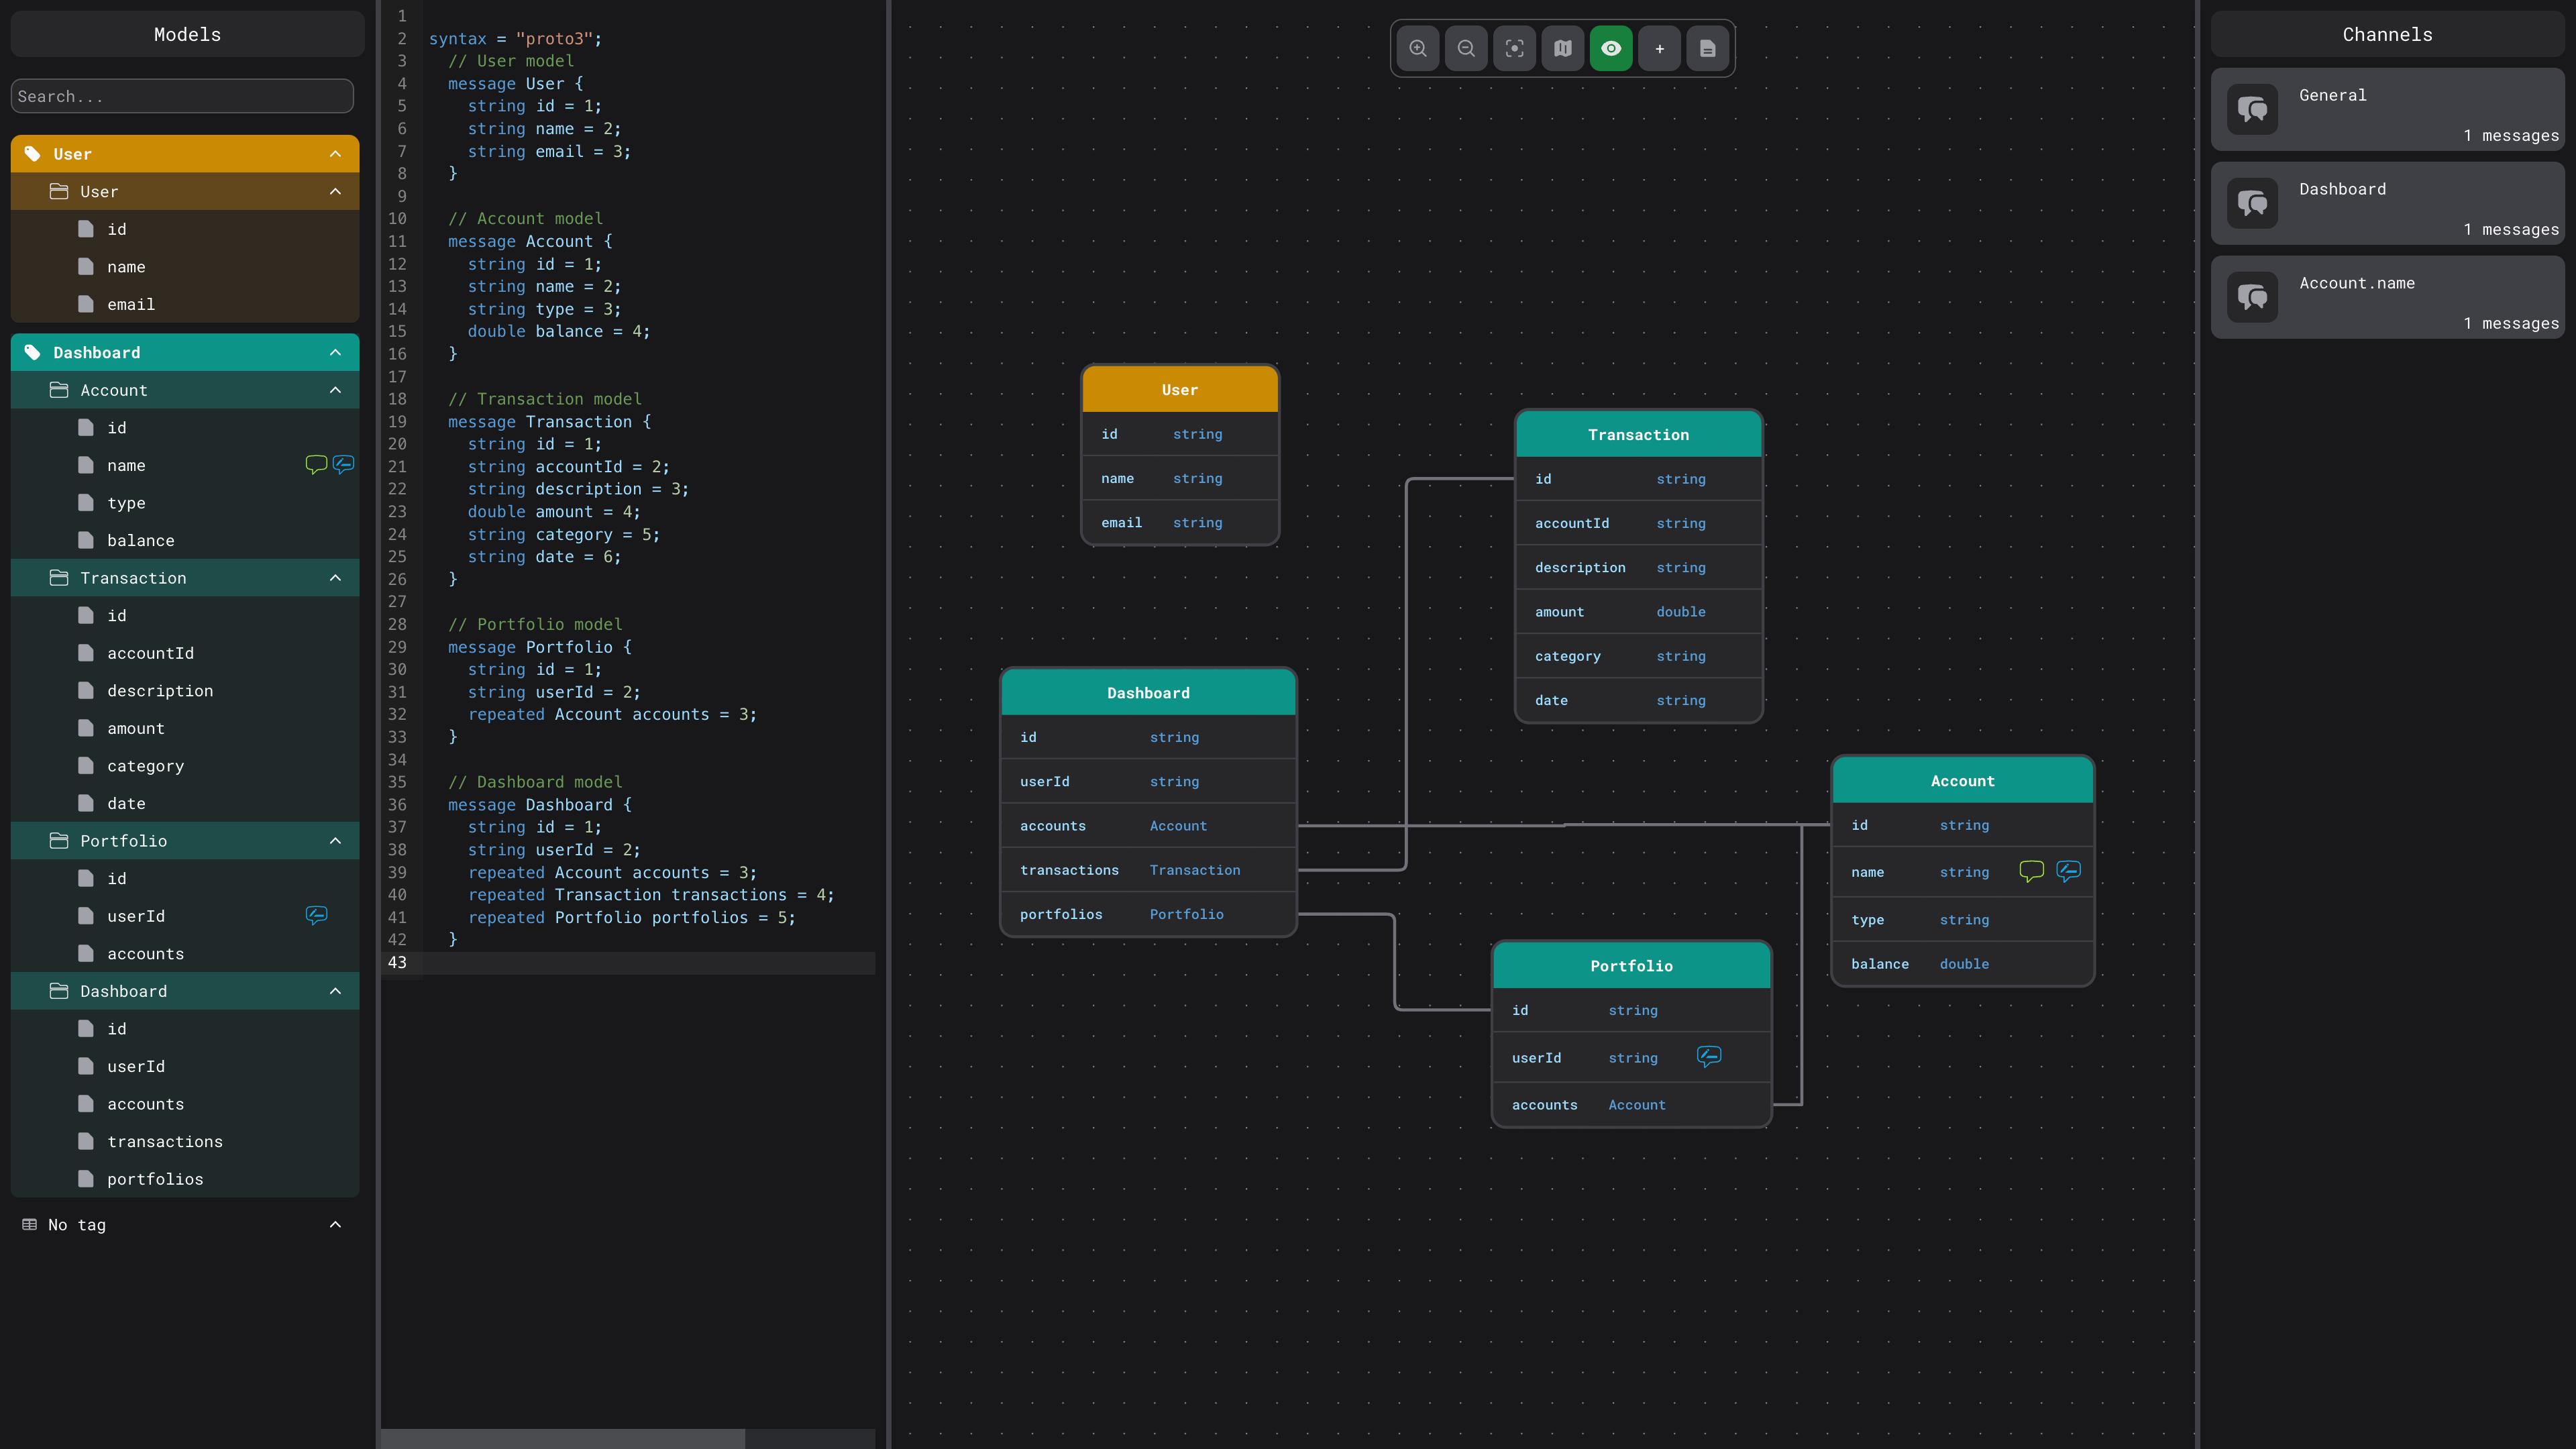Collapse the User tag group
This screenshot has height=1449, width=2576.
(x=335, y=154)
